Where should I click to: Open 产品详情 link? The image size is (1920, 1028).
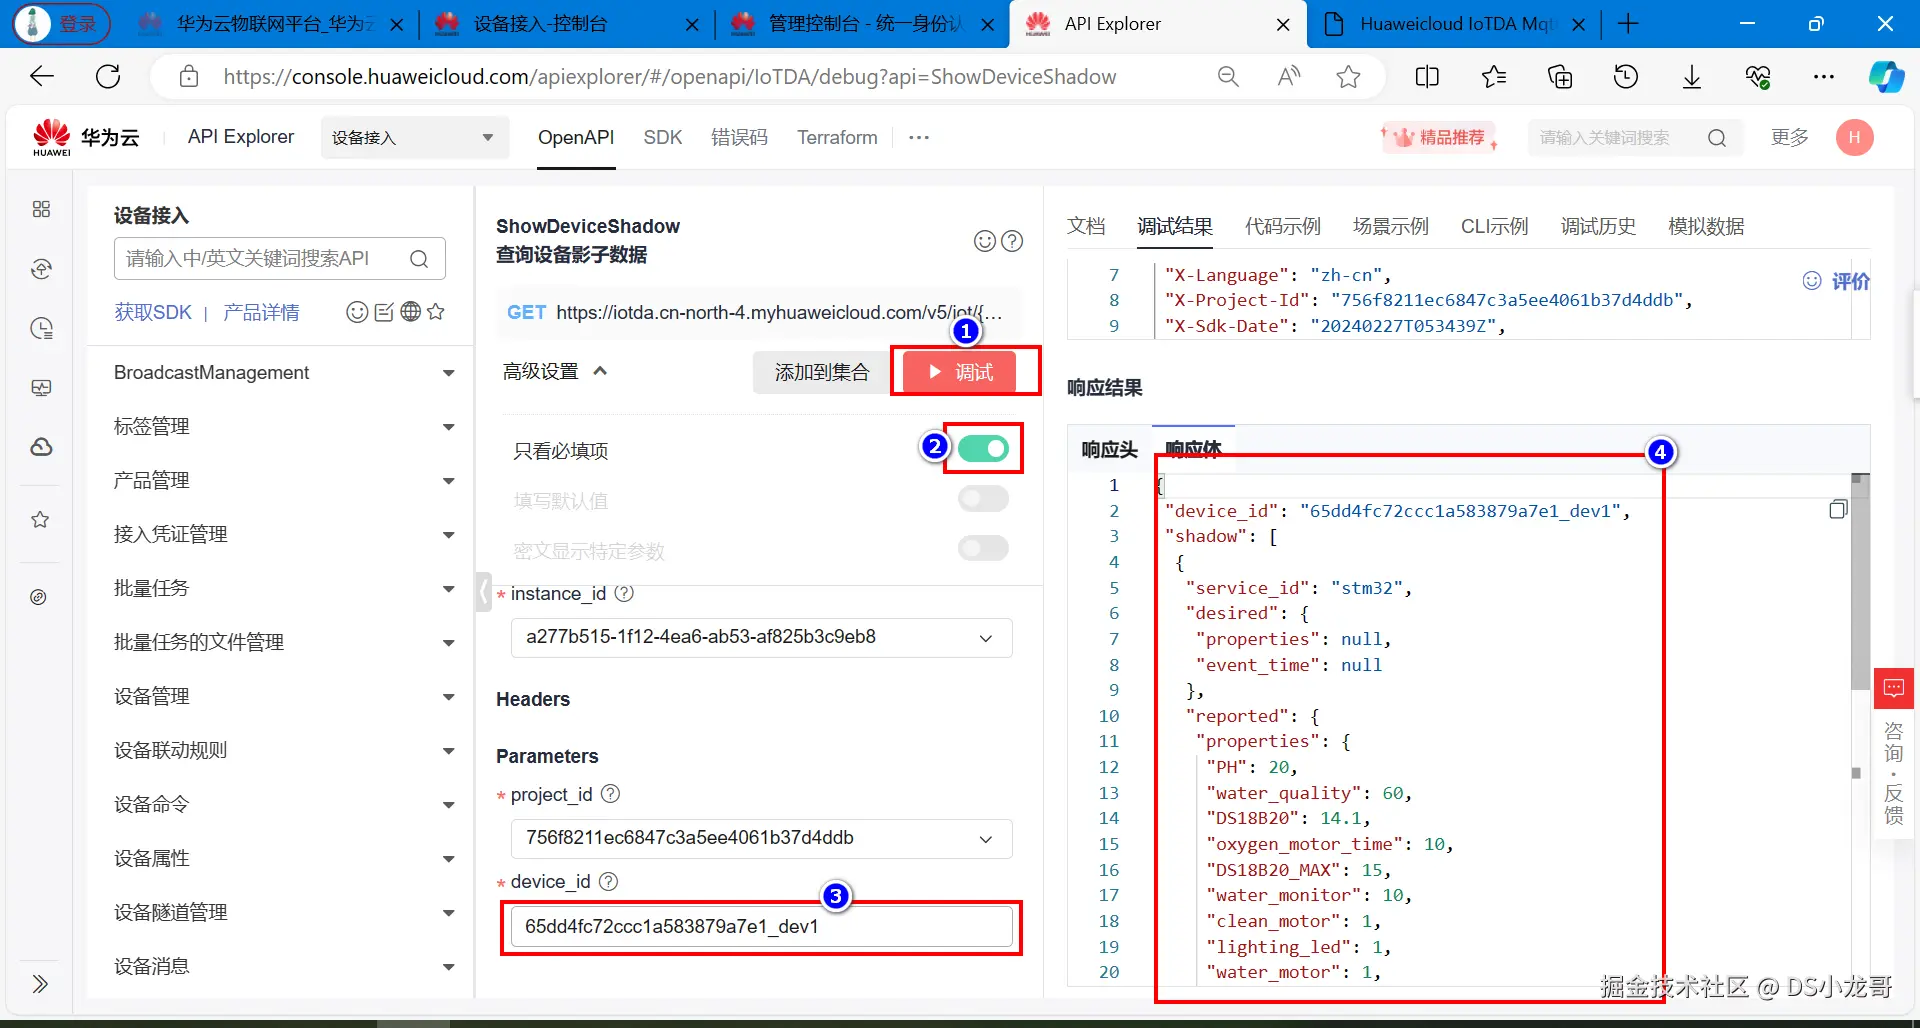[261, 313]
